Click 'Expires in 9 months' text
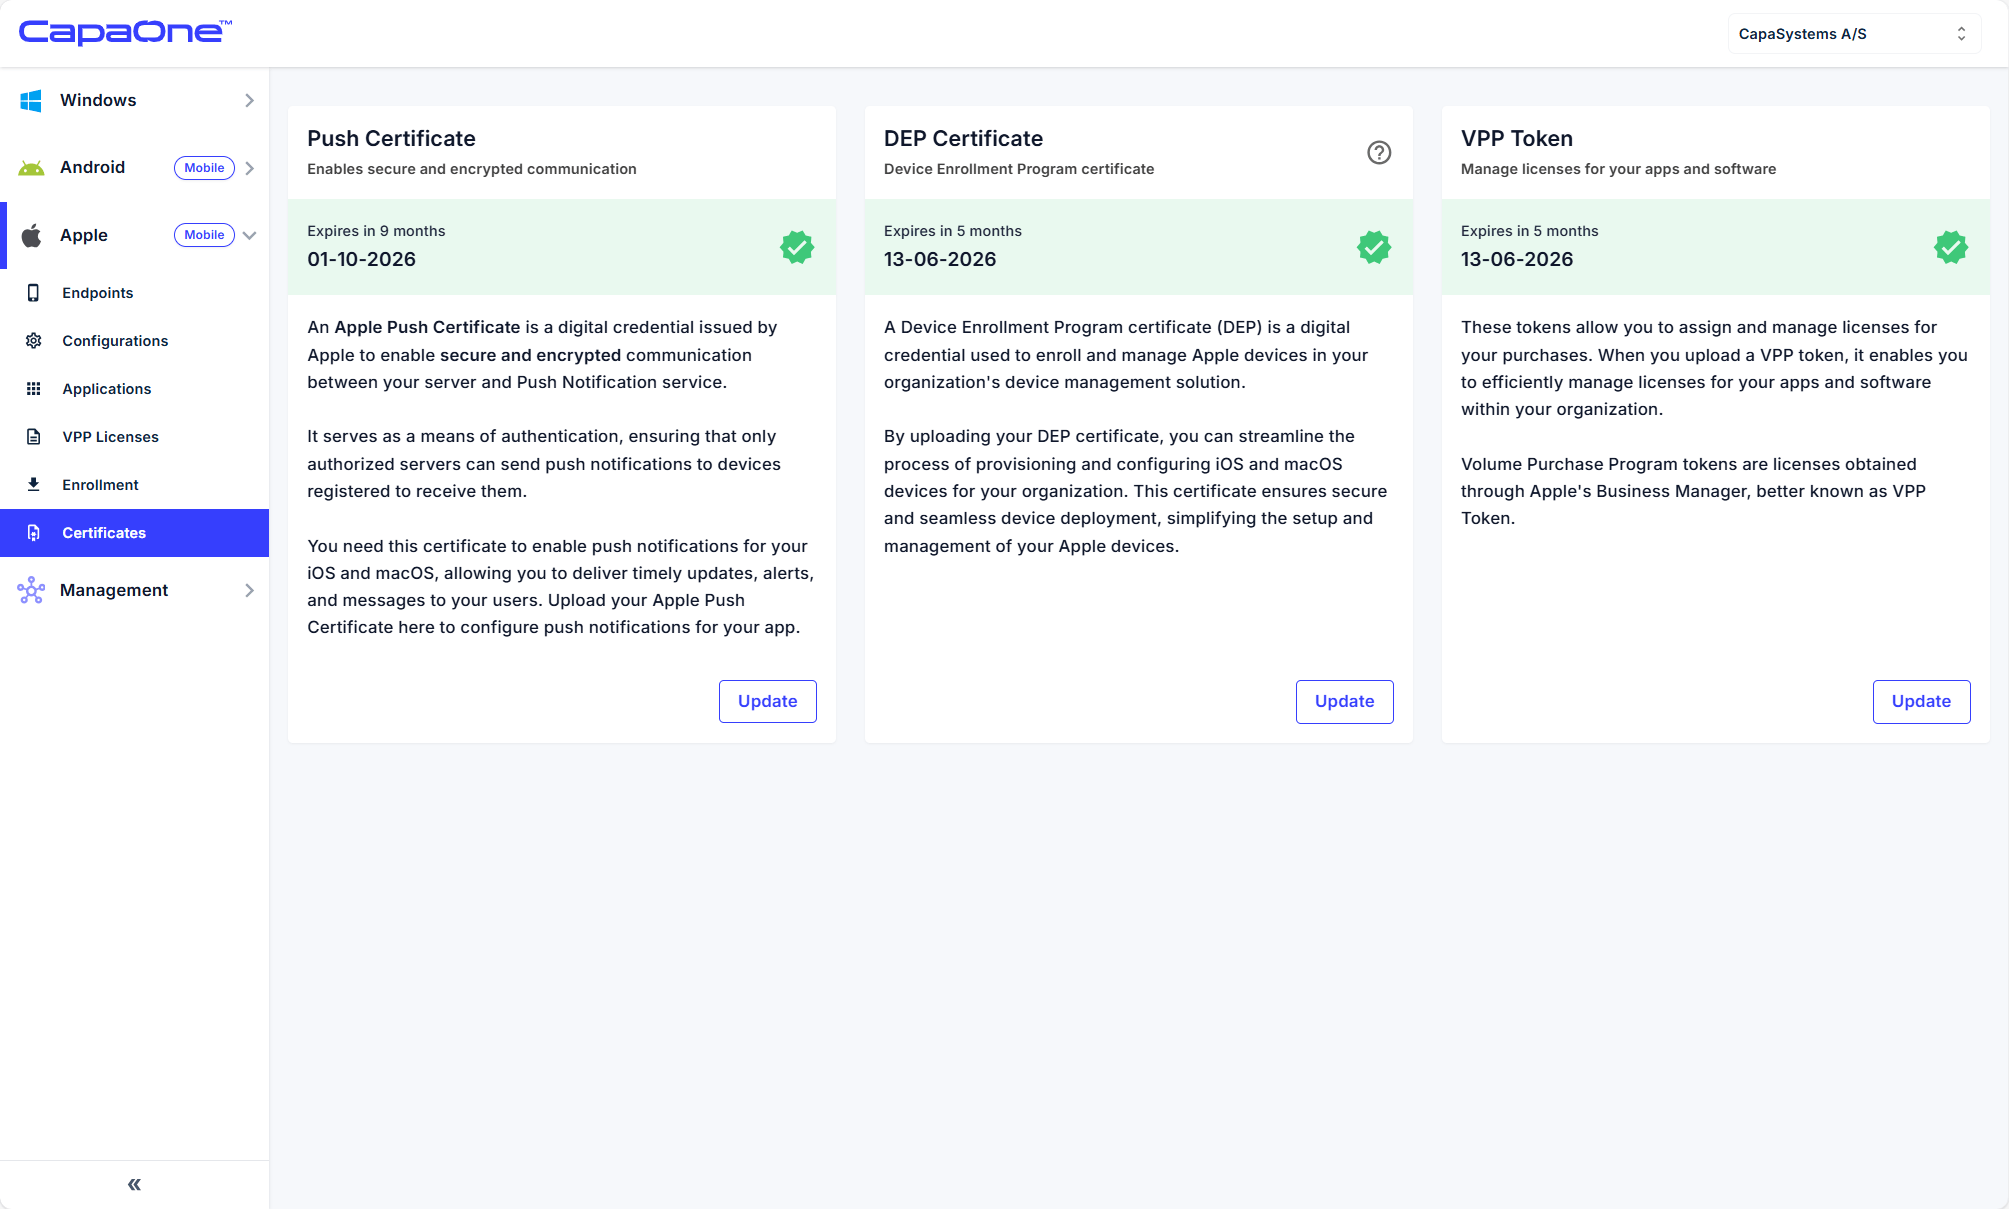2009x1209 pixels. click(376, 231)
